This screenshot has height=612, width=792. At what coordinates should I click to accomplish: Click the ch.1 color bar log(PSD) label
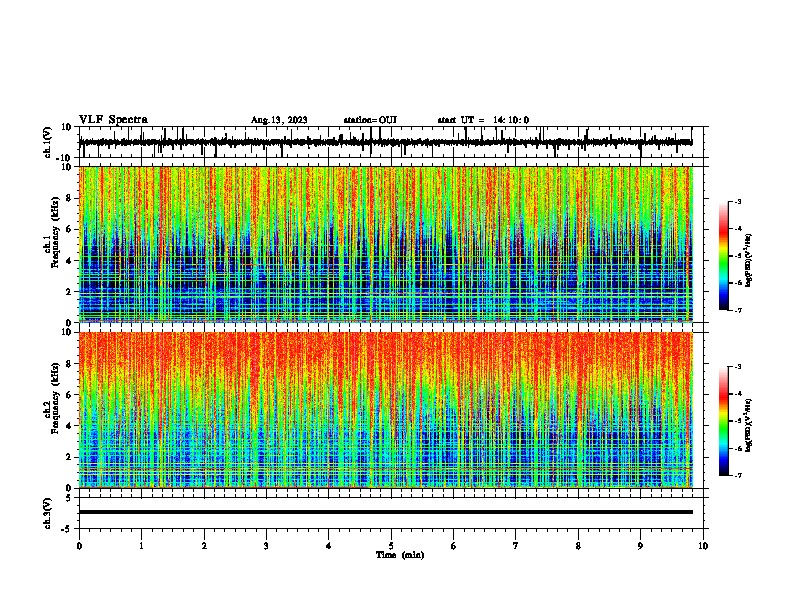(748, 261)
